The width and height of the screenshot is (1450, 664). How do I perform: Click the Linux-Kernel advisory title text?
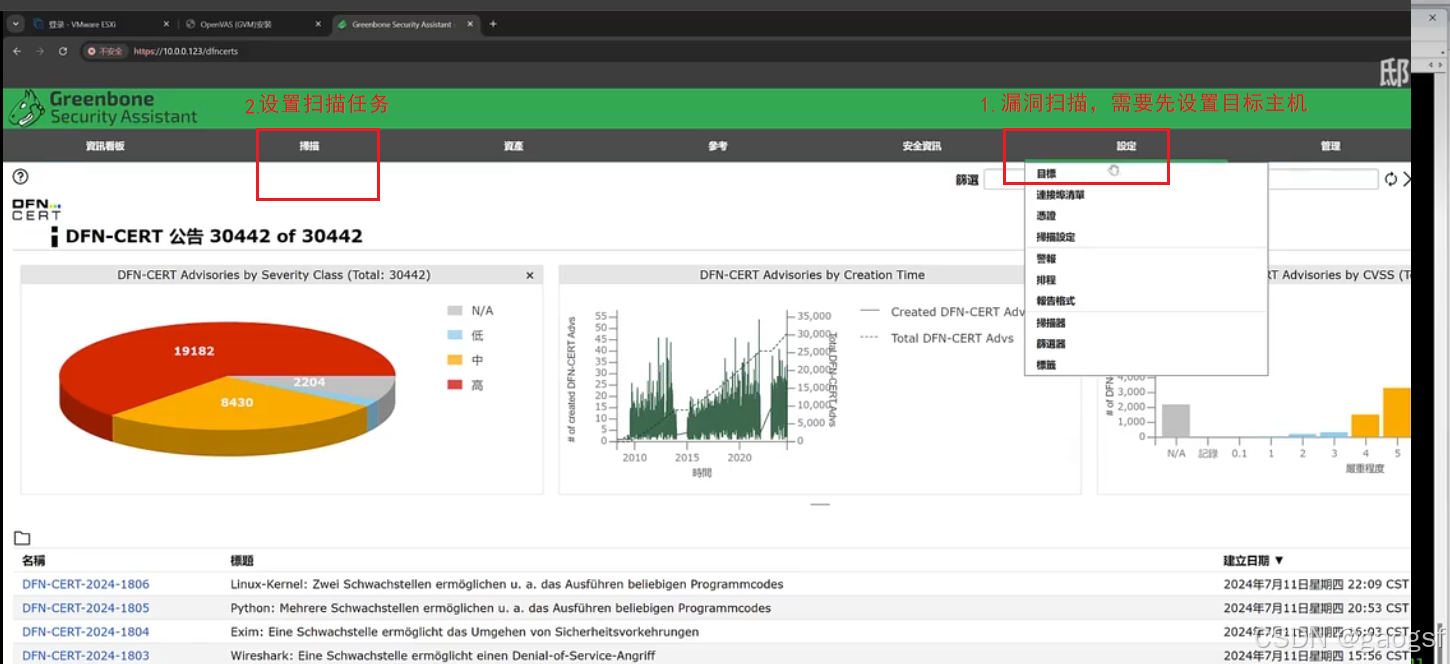click(507, 584)
